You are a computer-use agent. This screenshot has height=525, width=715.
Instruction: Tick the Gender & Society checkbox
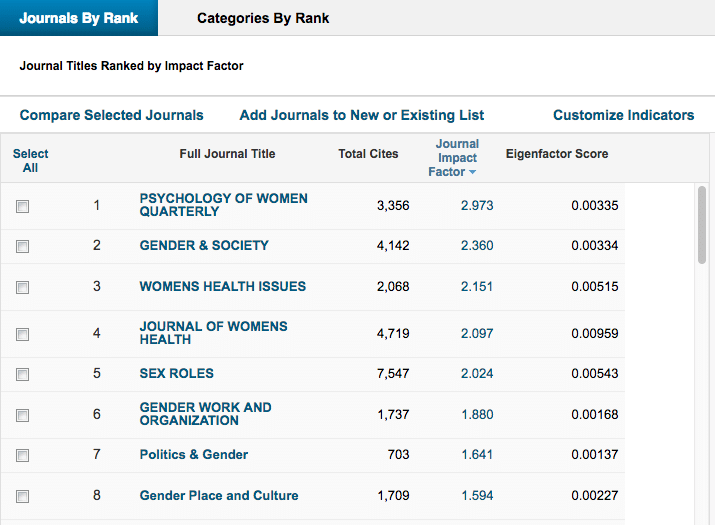23,246
